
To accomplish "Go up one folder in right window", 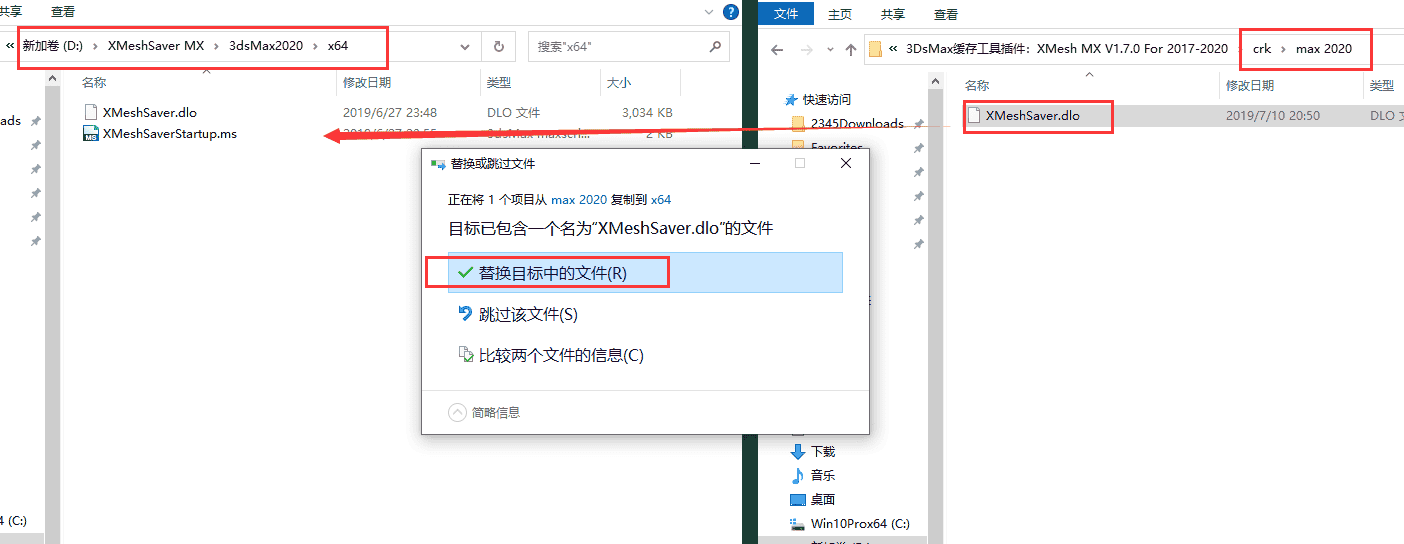I will pos(850,49).
